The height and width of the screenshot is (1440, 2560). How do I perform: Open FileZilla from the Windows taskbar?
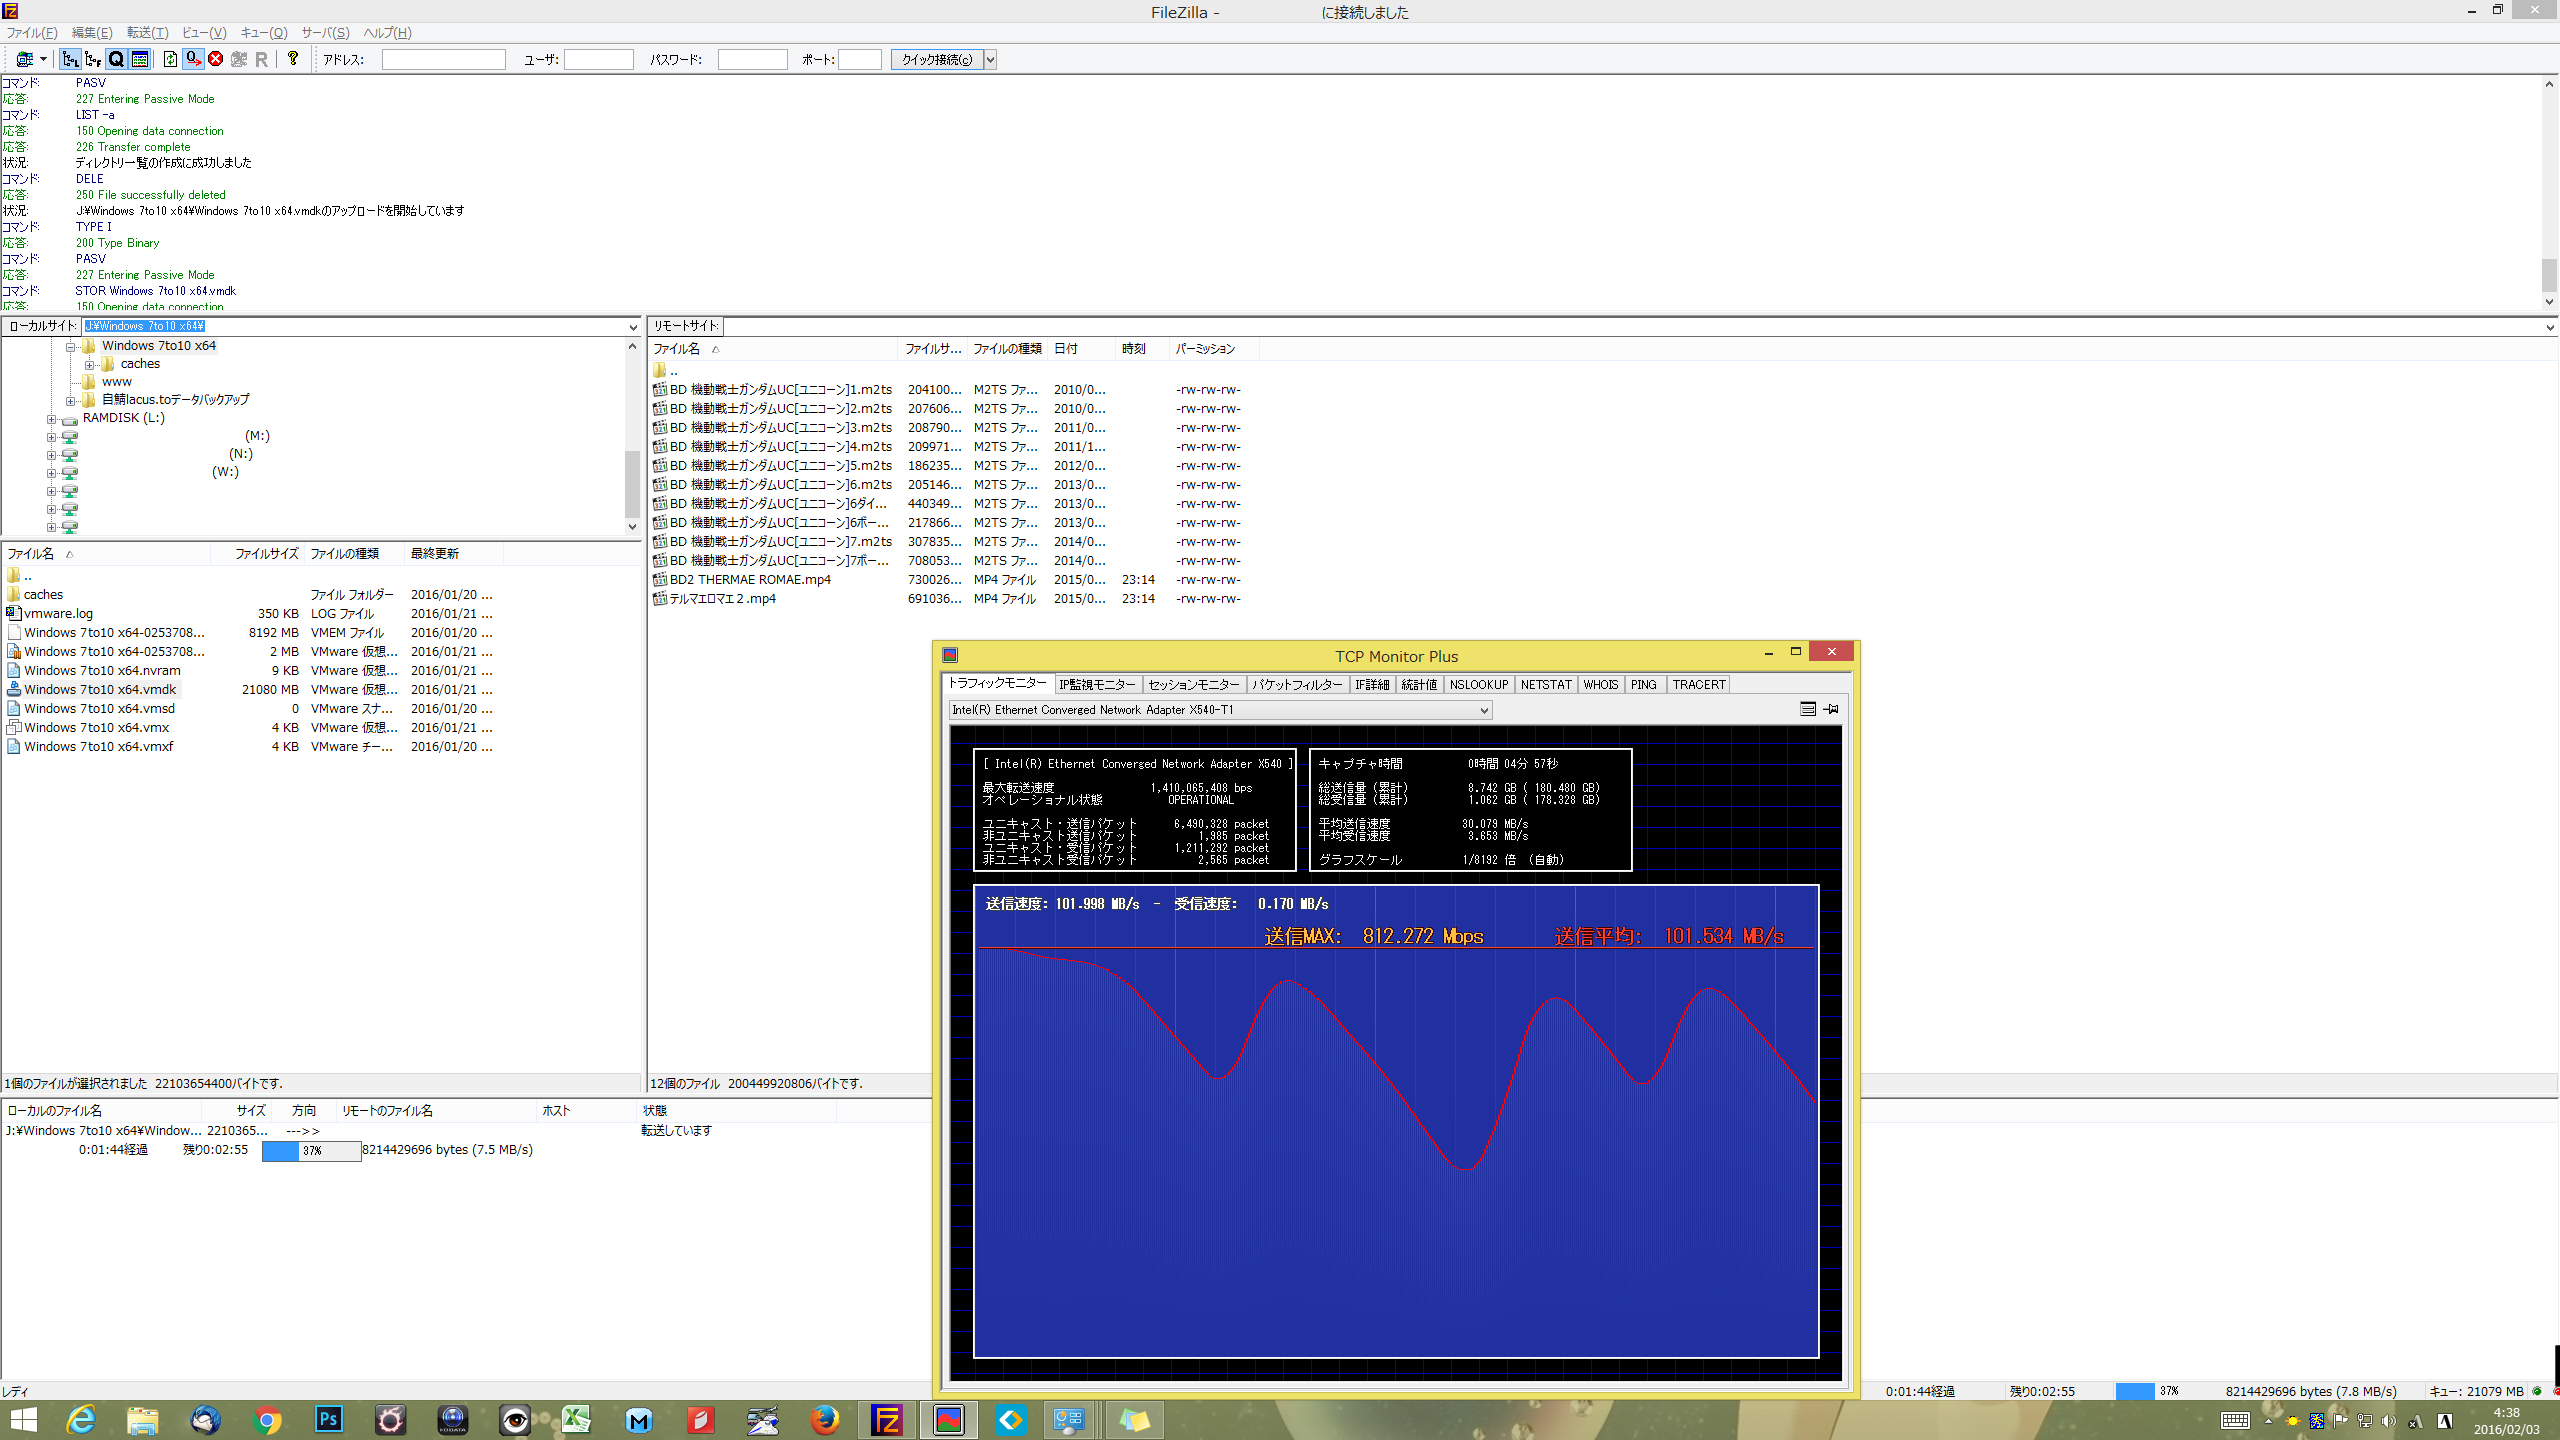click(886, 1420)
